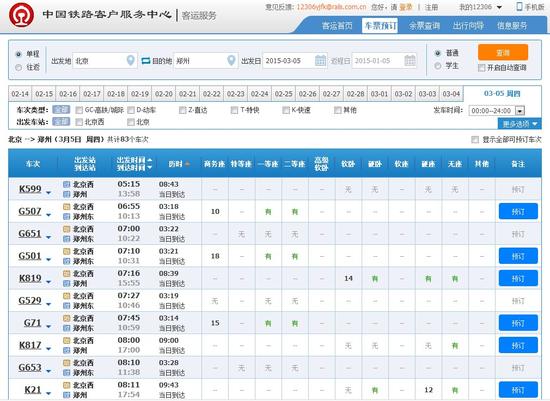The image size is (550, 401).
Task: Open passenger service home tab
Action: click(337, 26)
